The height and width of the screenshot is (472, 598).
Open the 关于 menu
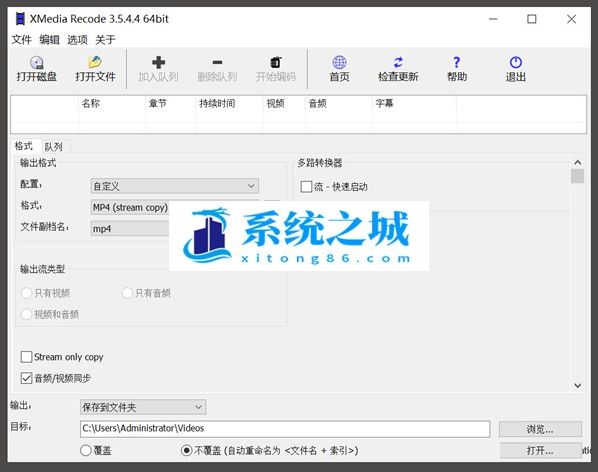coord(105,39)
